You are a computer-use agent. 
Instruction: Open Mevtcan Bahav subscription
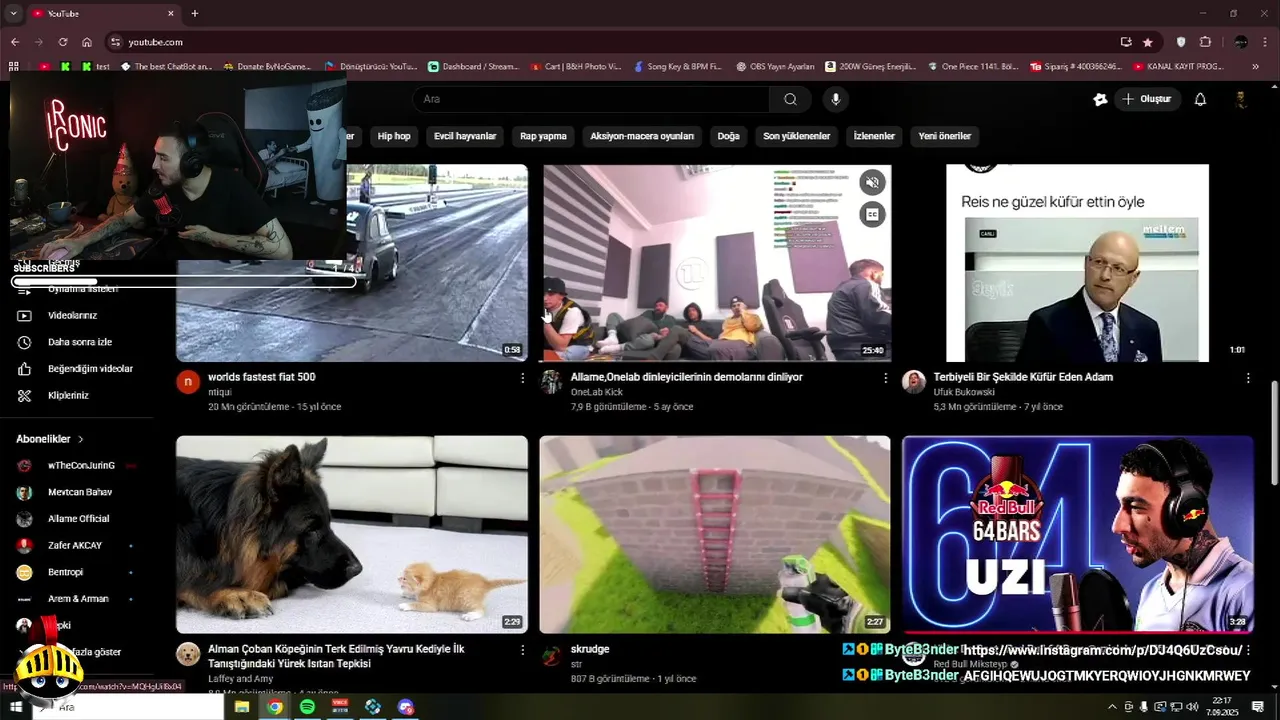[x=80, y=492]
